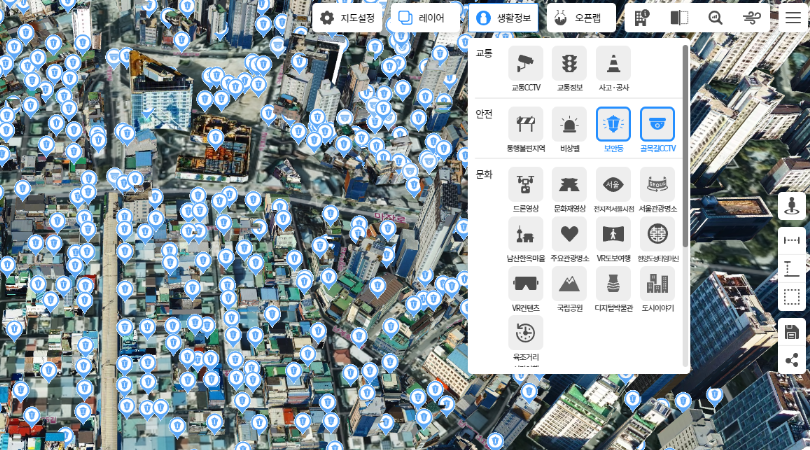
Task: Open 디지털박물관 vase icon
Action: [613, 283]
